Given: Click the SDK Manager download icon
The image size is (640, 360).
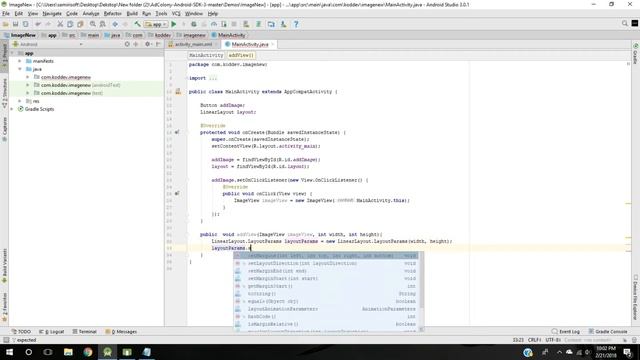Looking at the screenshot, I should tap(283, 24).
